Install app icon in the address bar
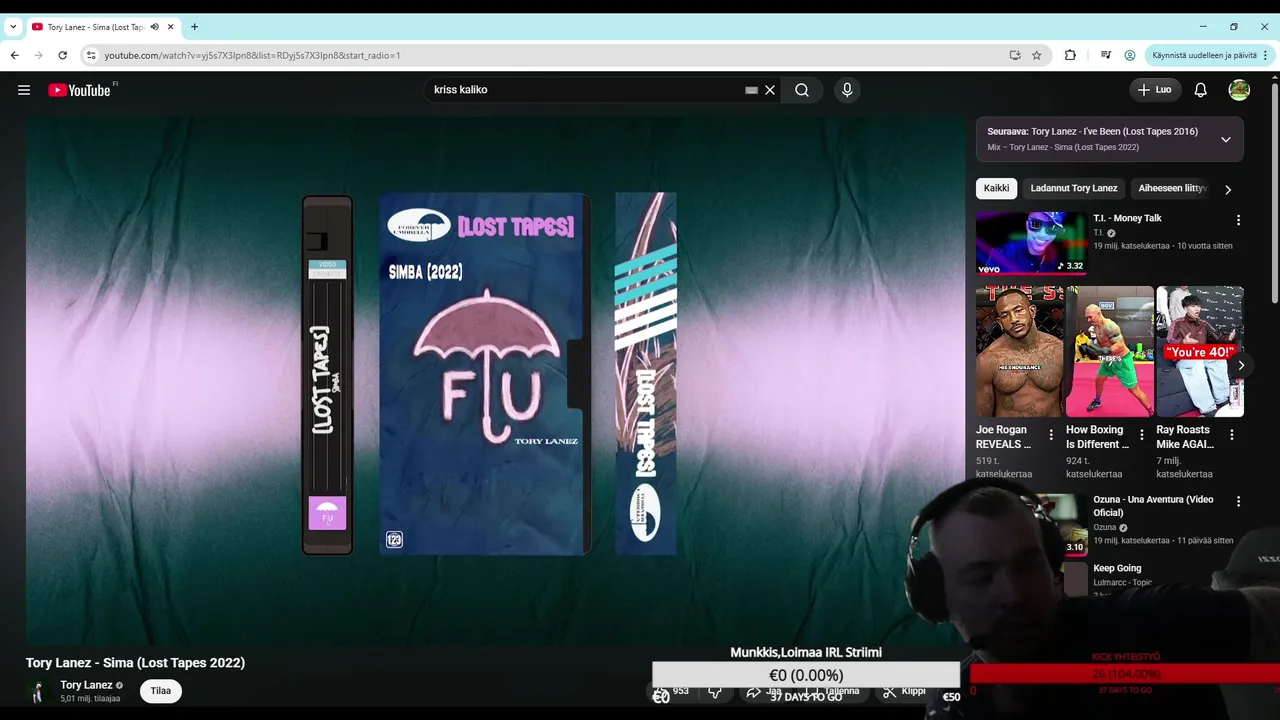The height and width of the screenshot is (720, 1280). point(1015,55)
